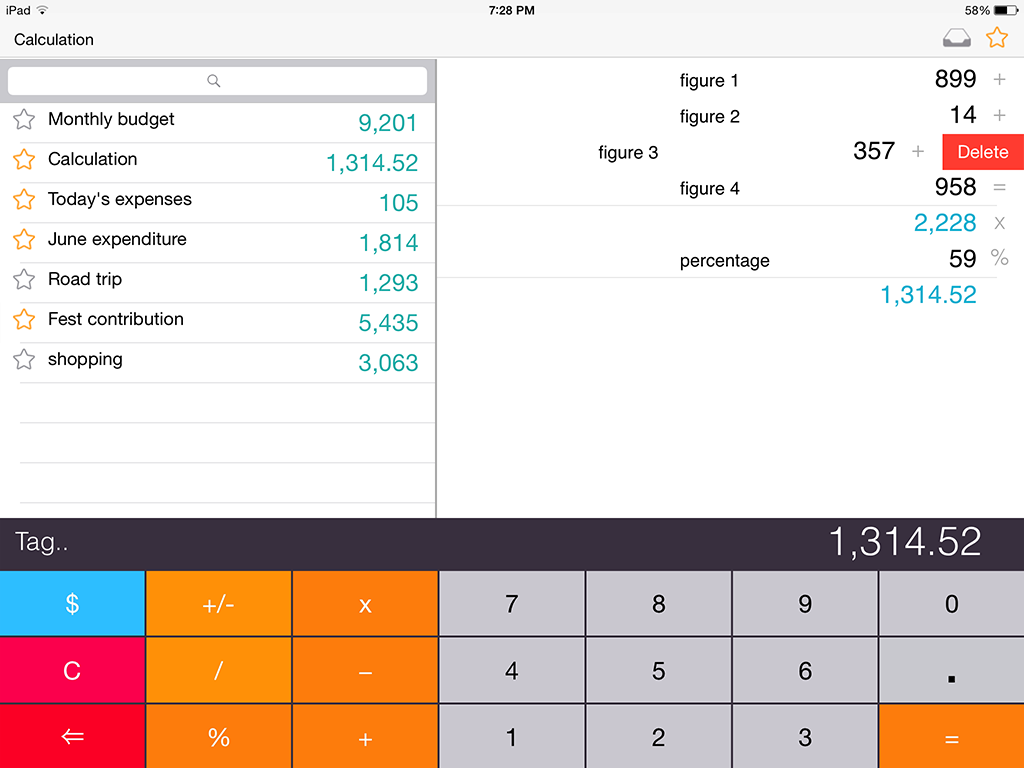The image size is (1024, 768).
Task: Delete the figure 3 line
Action: [x=983, y=152]
